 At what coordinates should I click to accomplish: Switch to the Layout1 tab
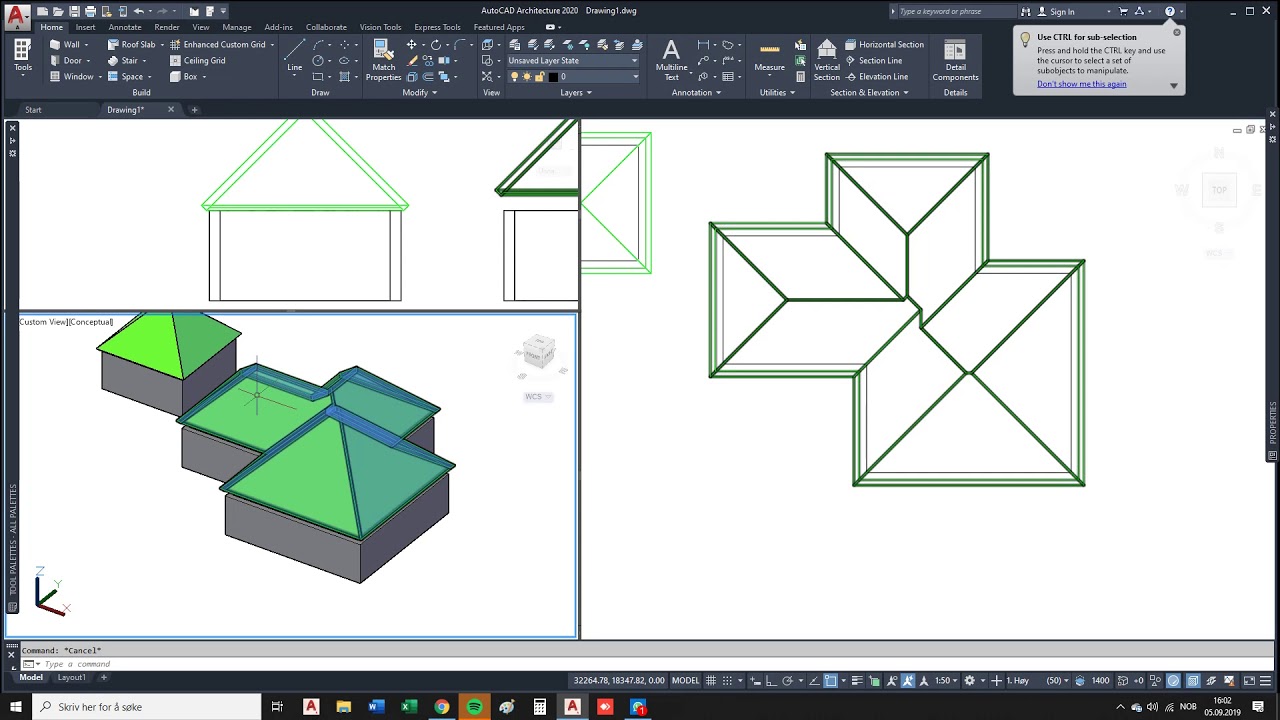pyautogui.click(x=71, y=677)
